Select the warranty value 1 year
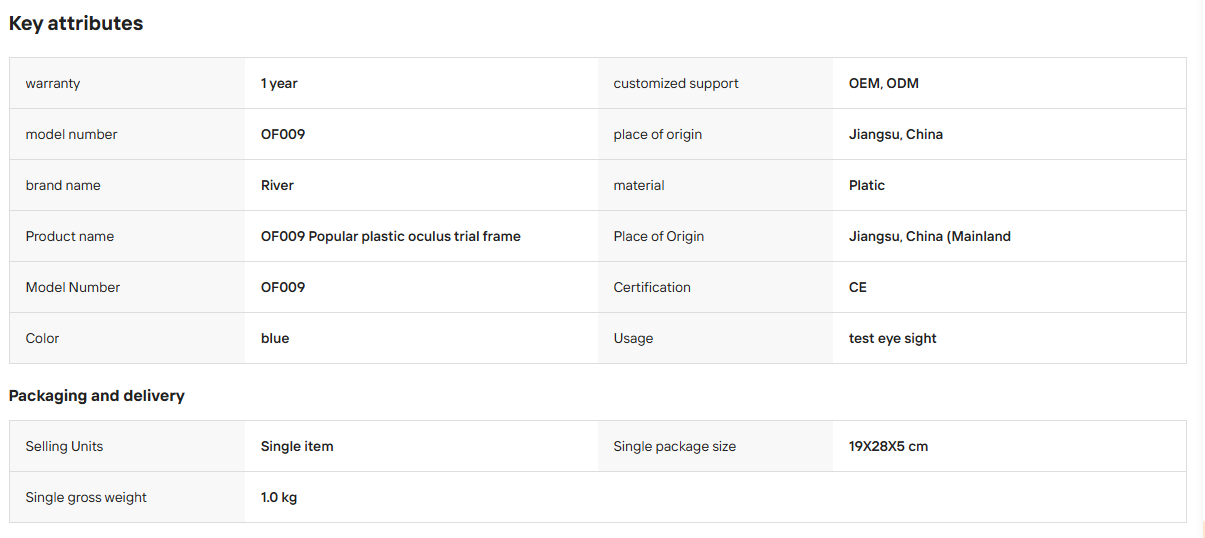The width and height of the screenshot is (1205, 538). coord(279,83)
